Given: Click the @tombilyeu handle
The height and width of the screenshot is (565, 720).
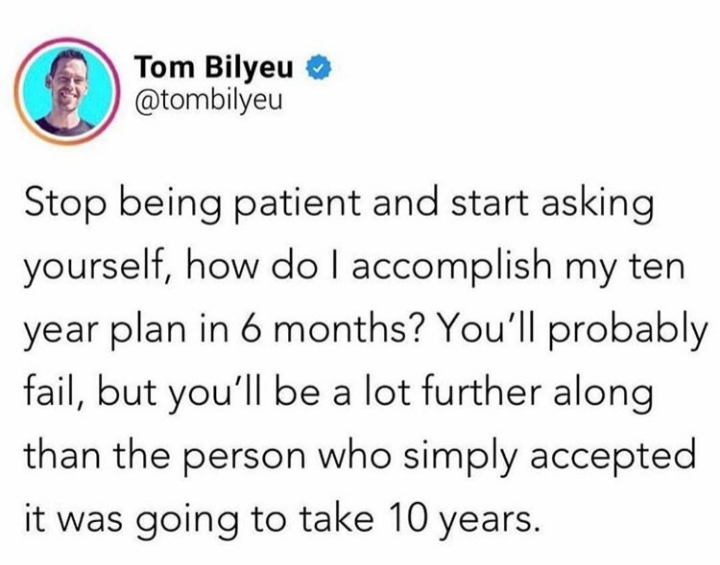Looking at the screenshot, I should coord(207,98).
